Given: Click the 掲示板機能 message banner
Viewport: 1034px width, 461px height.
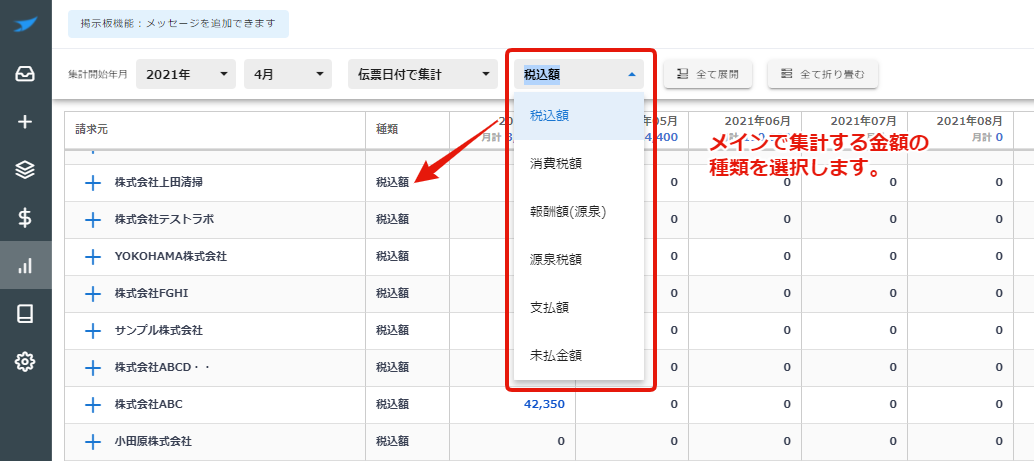Looking at the screenshot, I should (178, 24).
